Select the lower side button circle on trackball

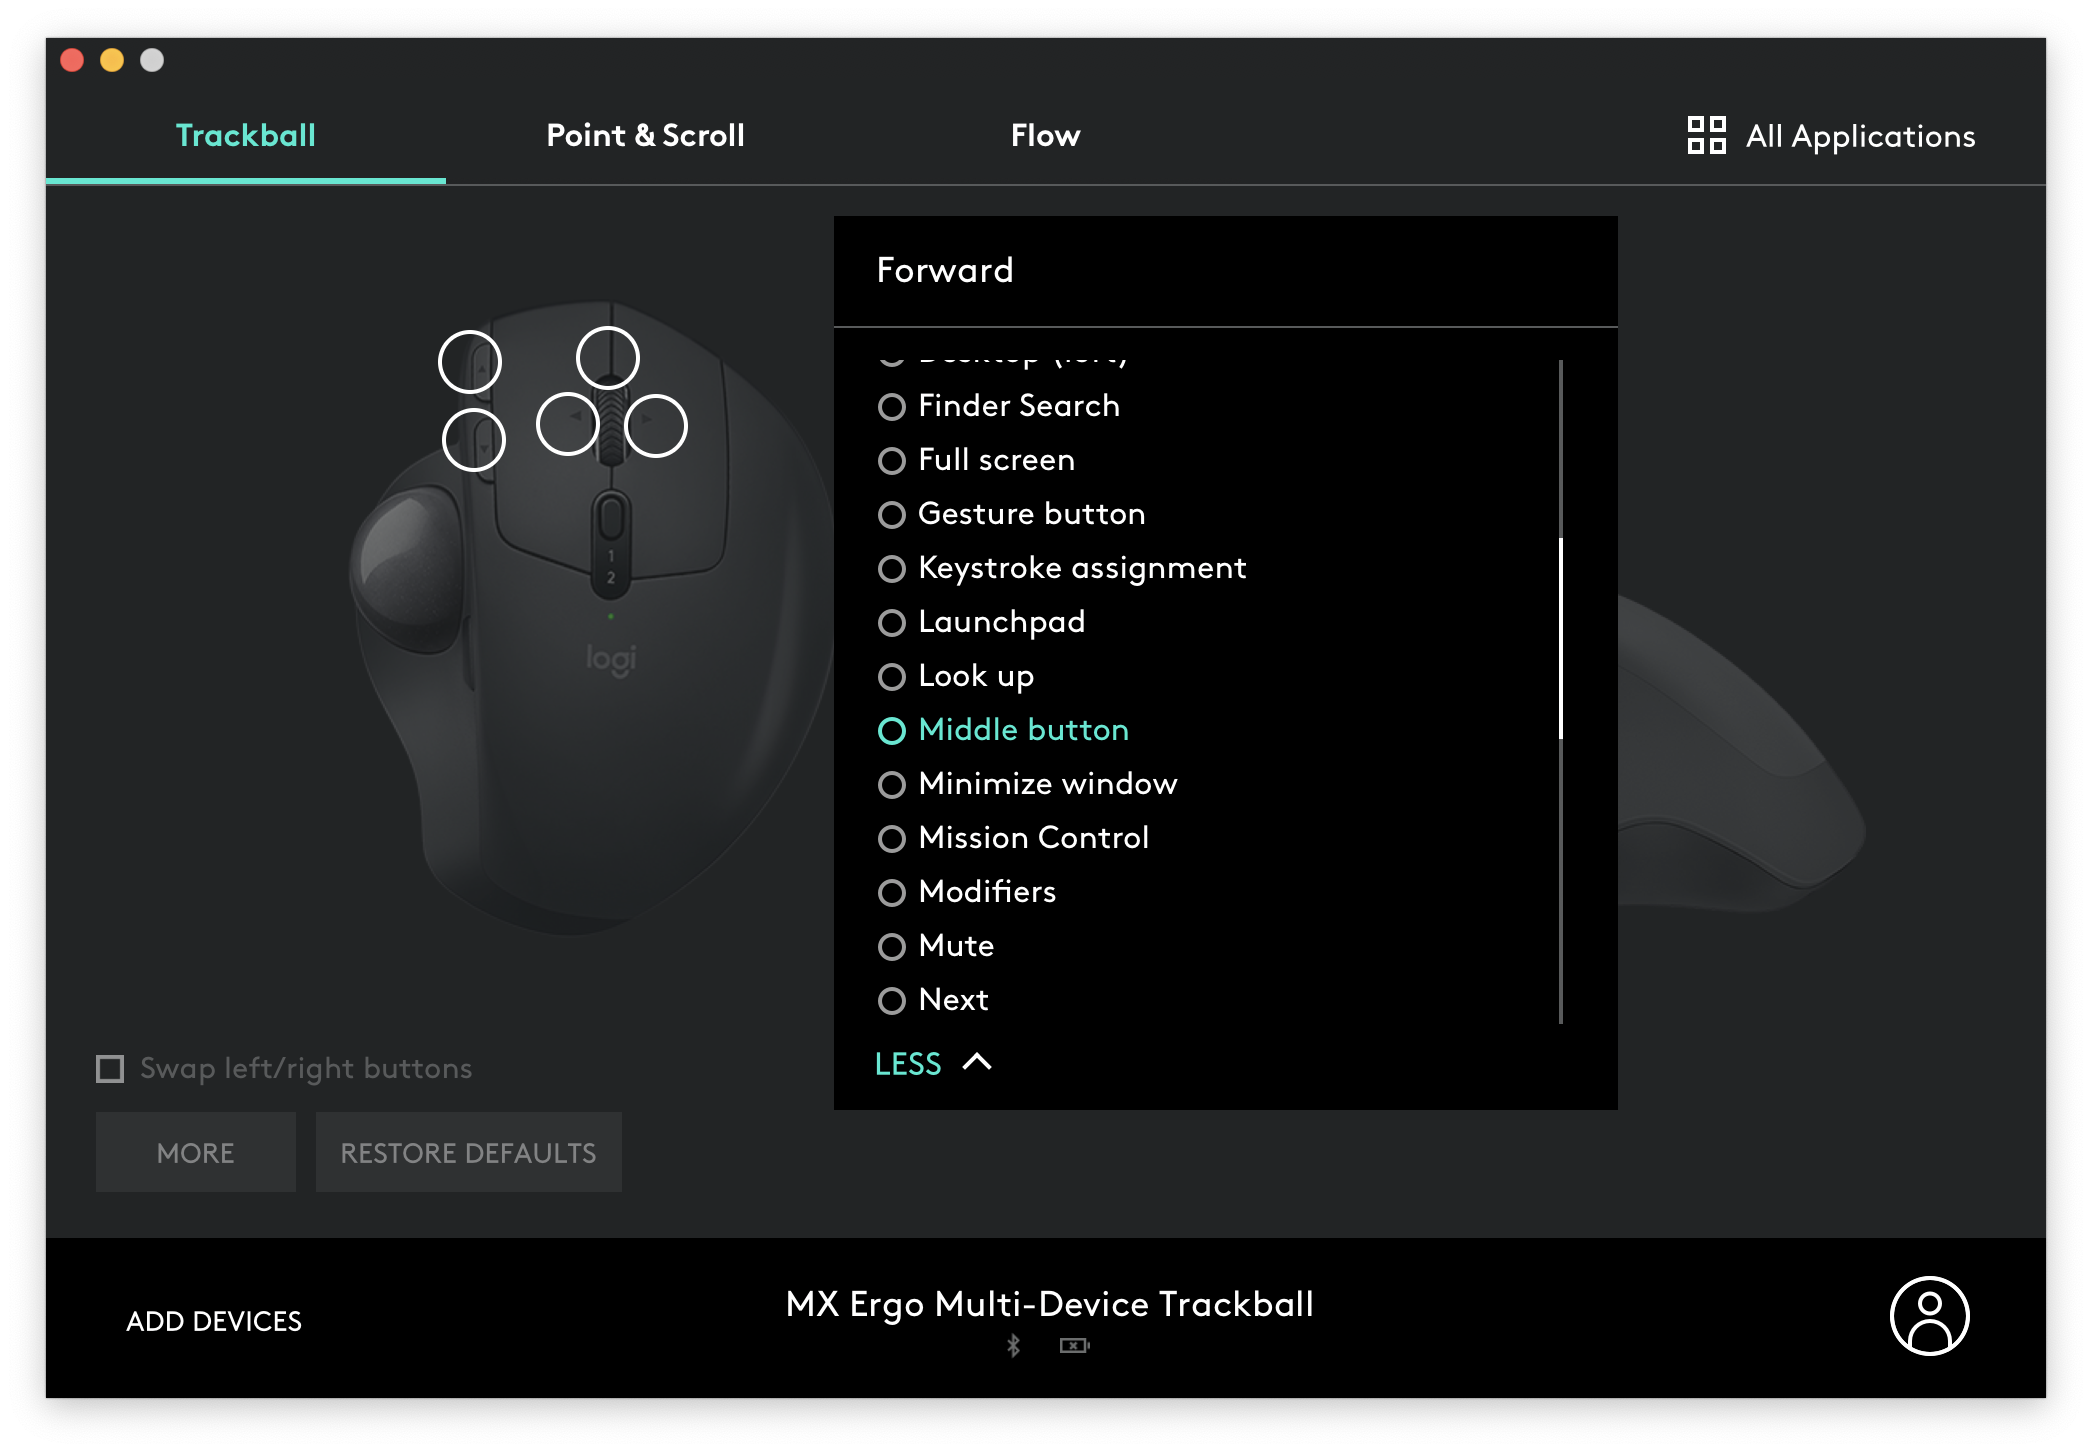[x=474, y=440]
